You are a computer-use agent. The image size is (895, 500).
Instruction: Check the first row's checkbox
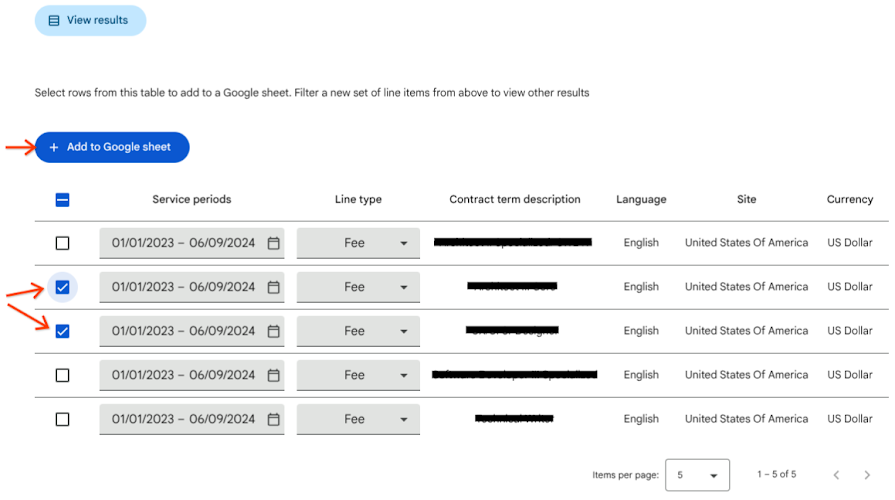[x=62, y=243]
